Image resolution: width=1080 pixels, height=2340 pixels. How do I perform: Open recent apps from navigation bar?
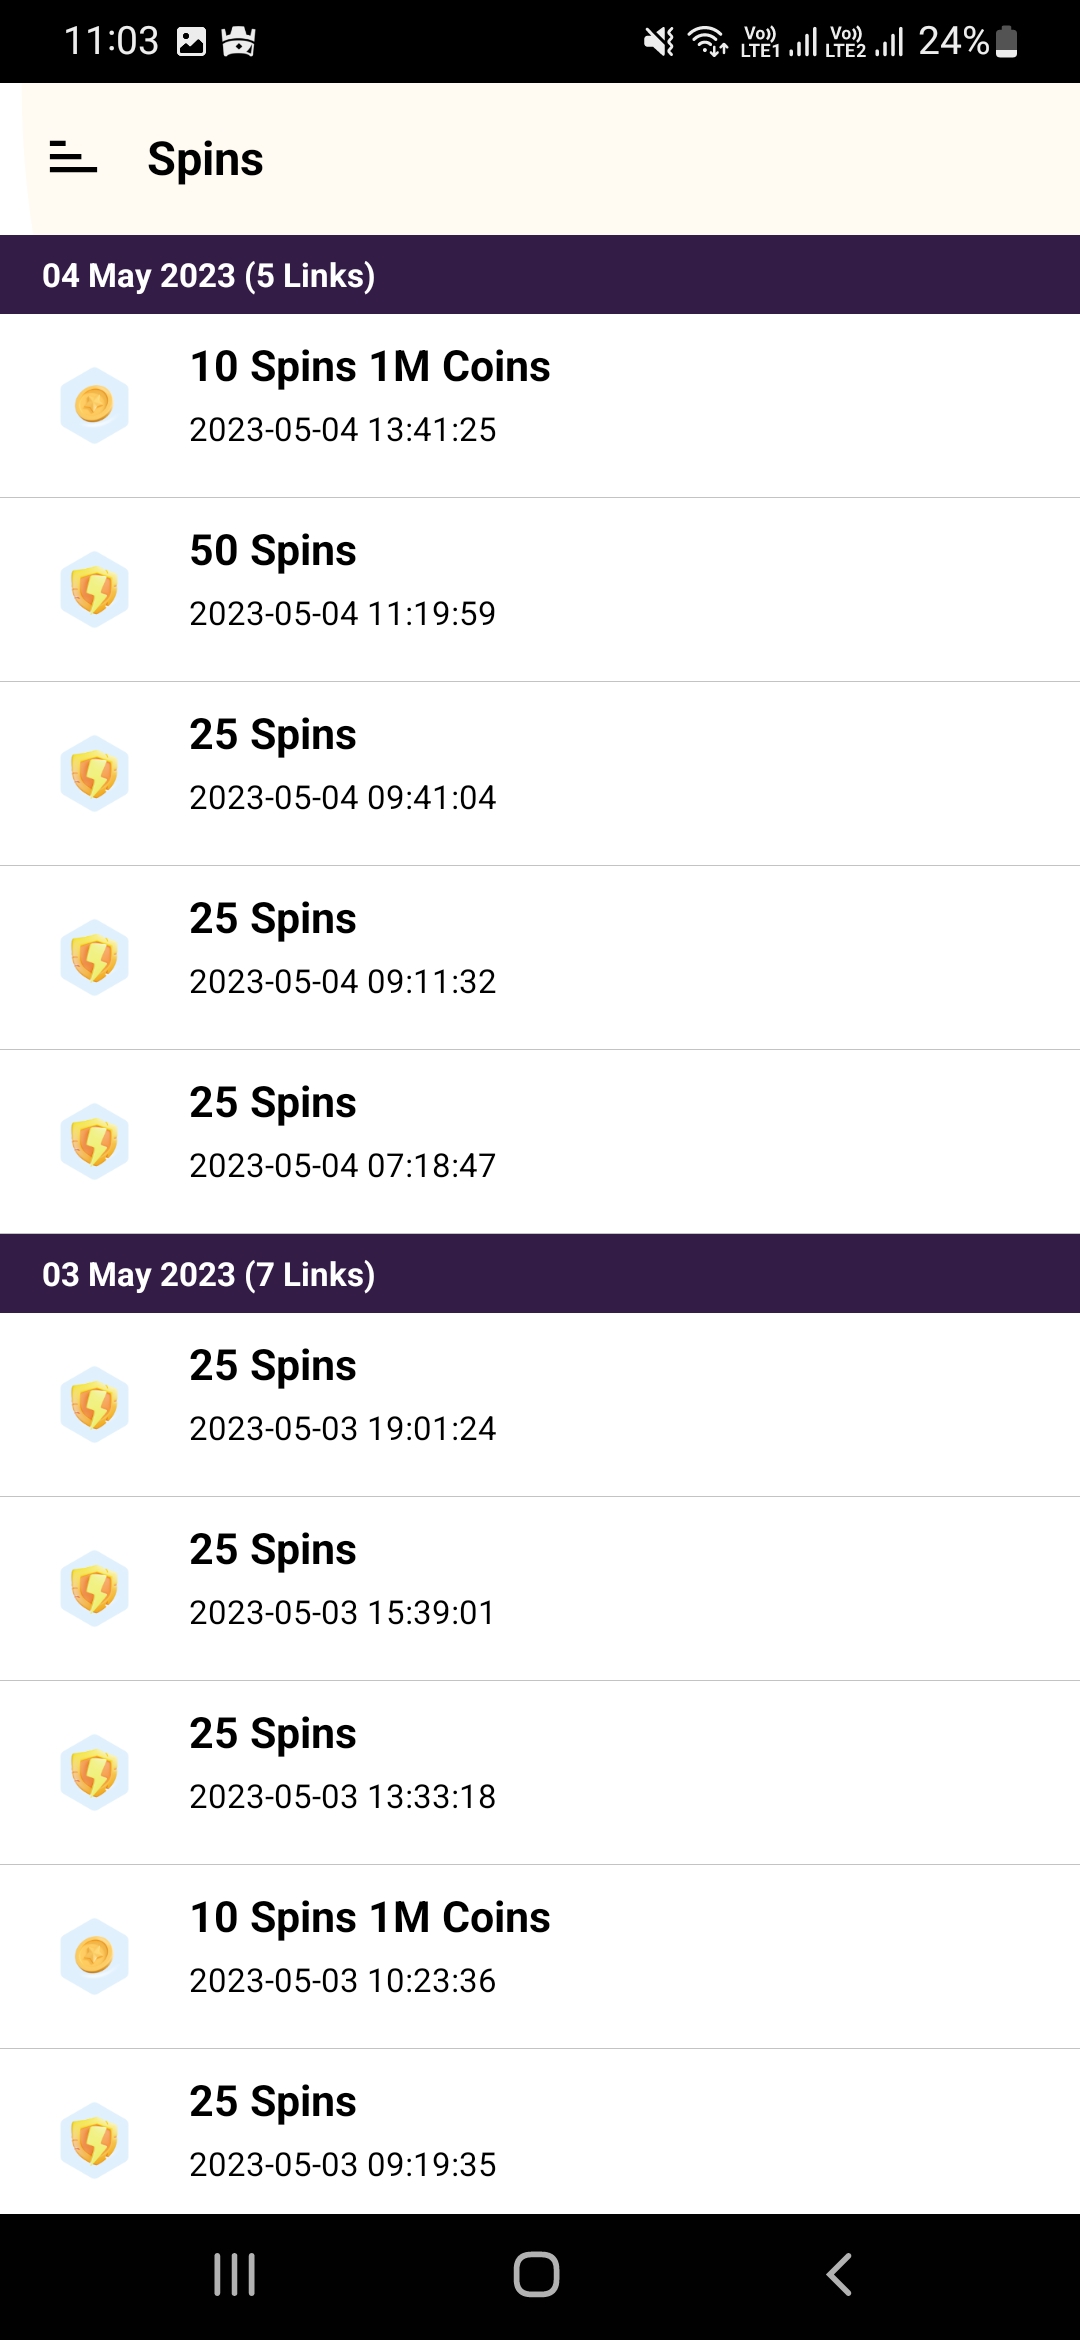[235, 2275]
